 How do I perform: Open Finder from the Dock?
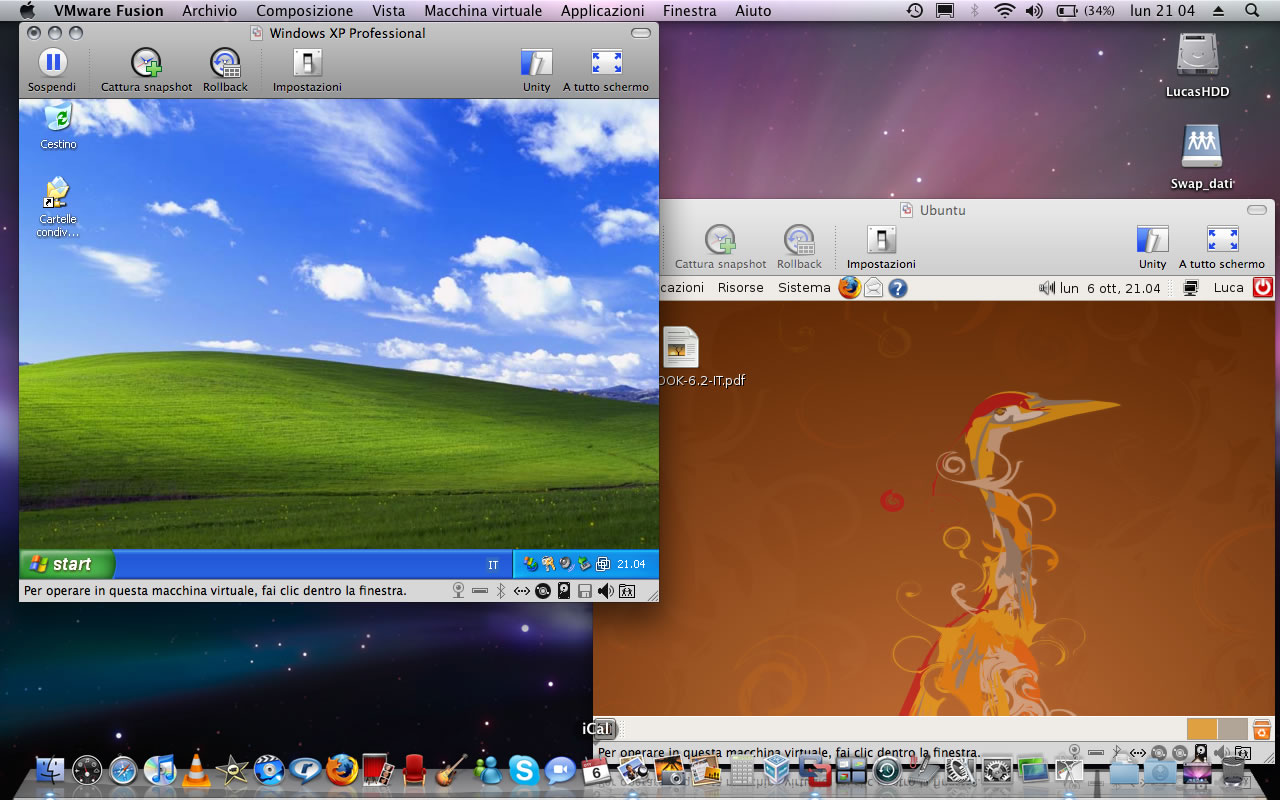pos(50,770)
